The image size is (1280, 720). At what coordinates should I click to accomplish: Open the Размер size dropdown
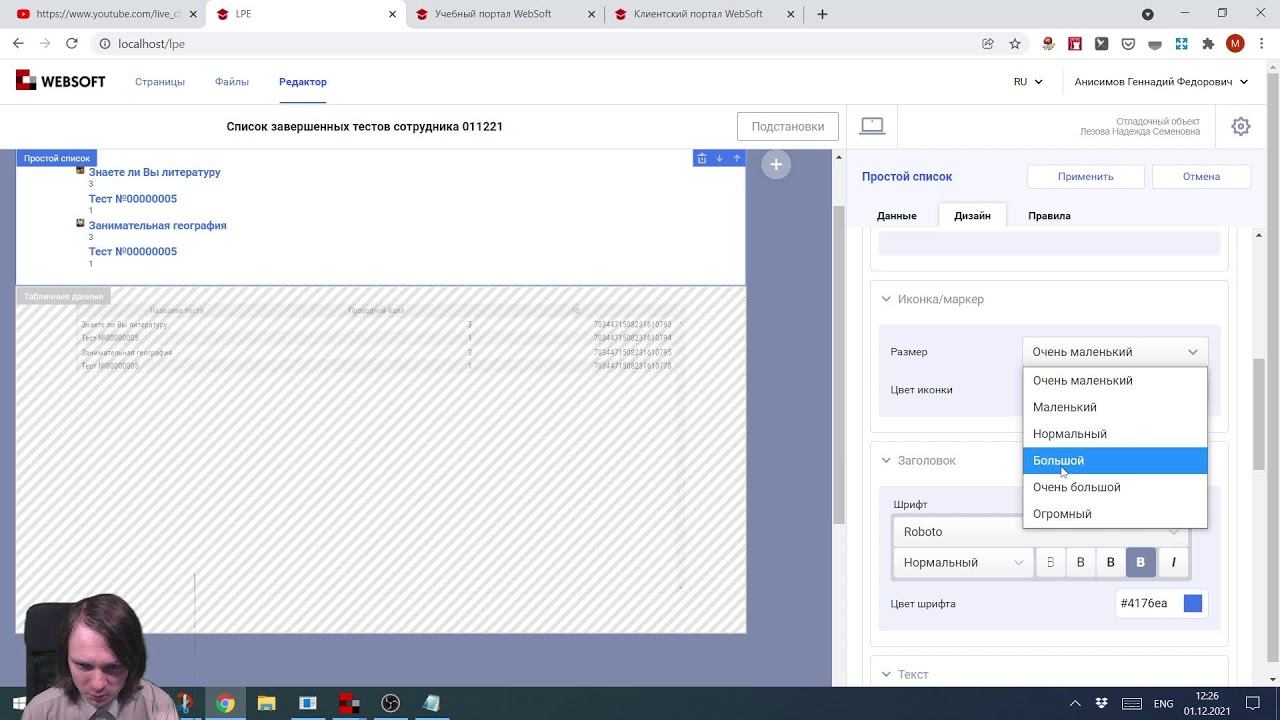(1115, 352)
